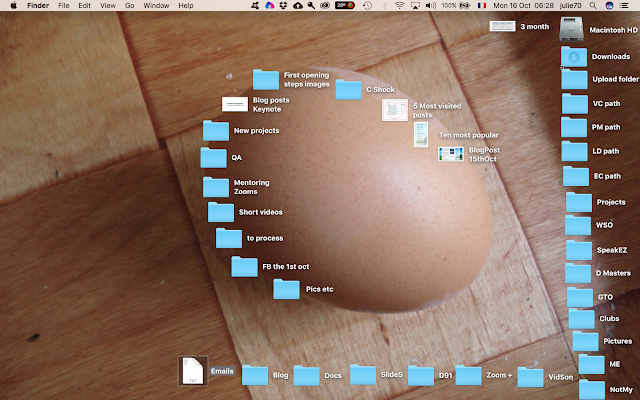The height and width of the screenshot is (400, 640).
Task: Select the FB the 1st oct folder
Action: pos(244,267)
